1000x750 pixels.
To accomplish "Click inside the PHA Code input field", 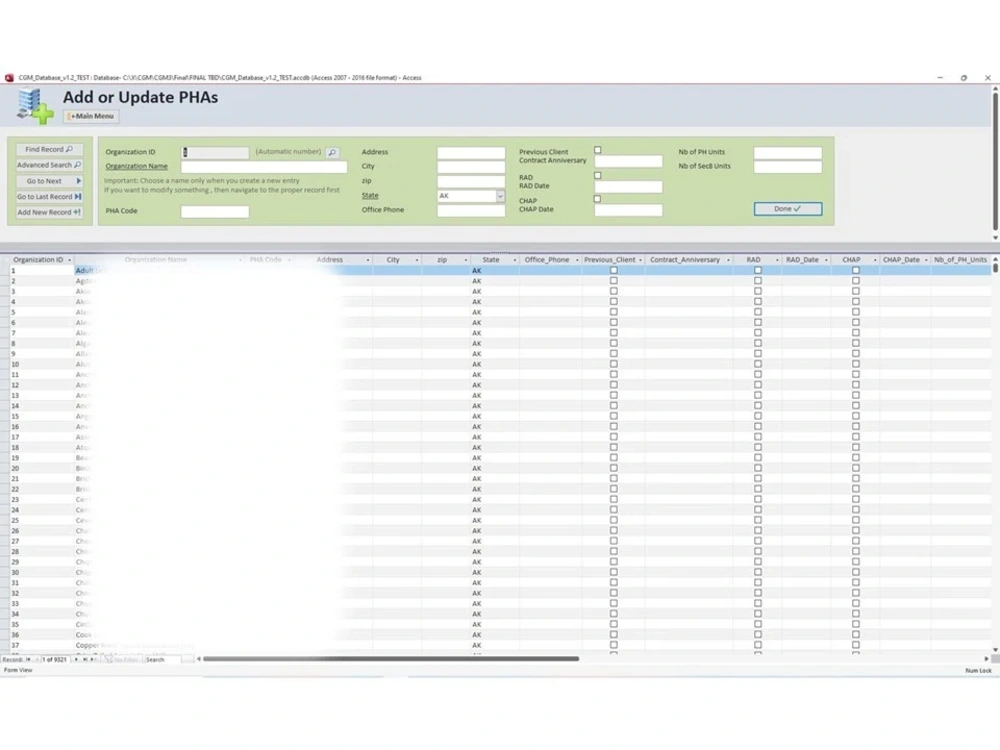I will 216,211.
